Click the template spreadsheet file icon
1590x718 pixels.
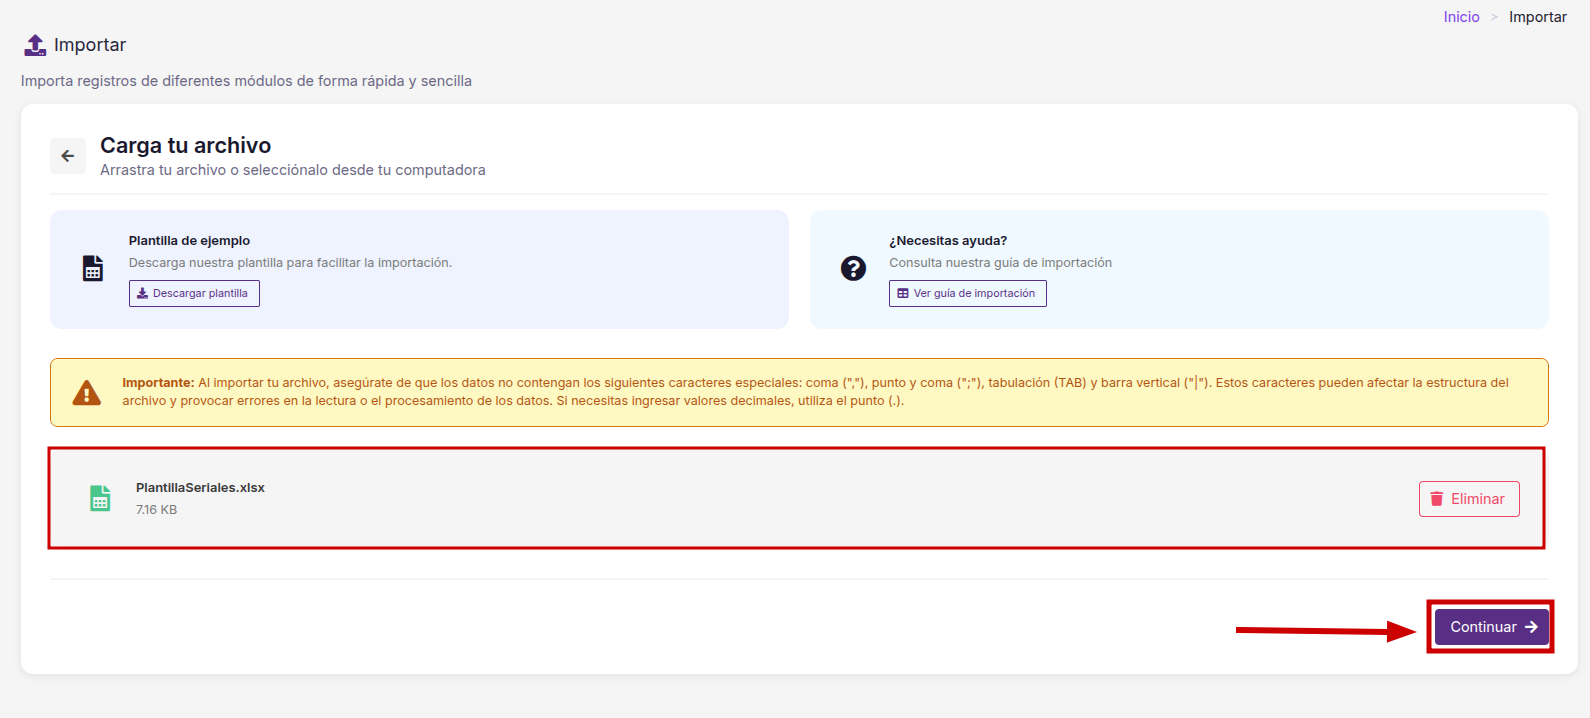[x=93, y=268]
